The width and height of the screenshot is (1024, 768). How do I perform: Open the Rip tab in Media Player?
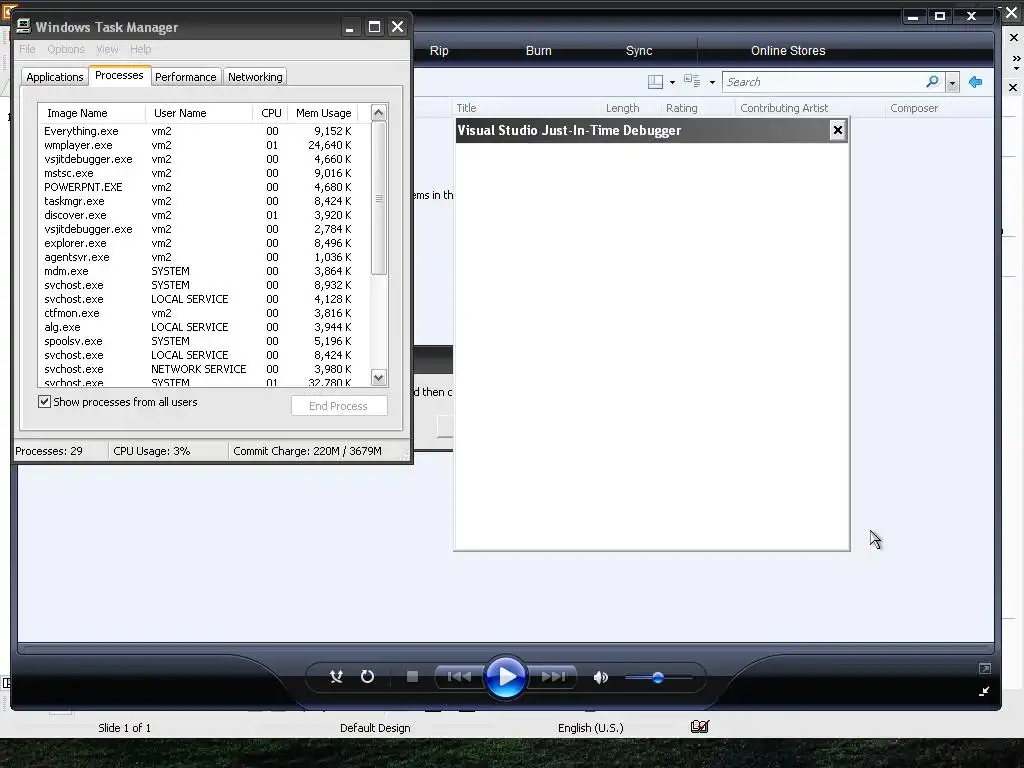tap(439, 50)
